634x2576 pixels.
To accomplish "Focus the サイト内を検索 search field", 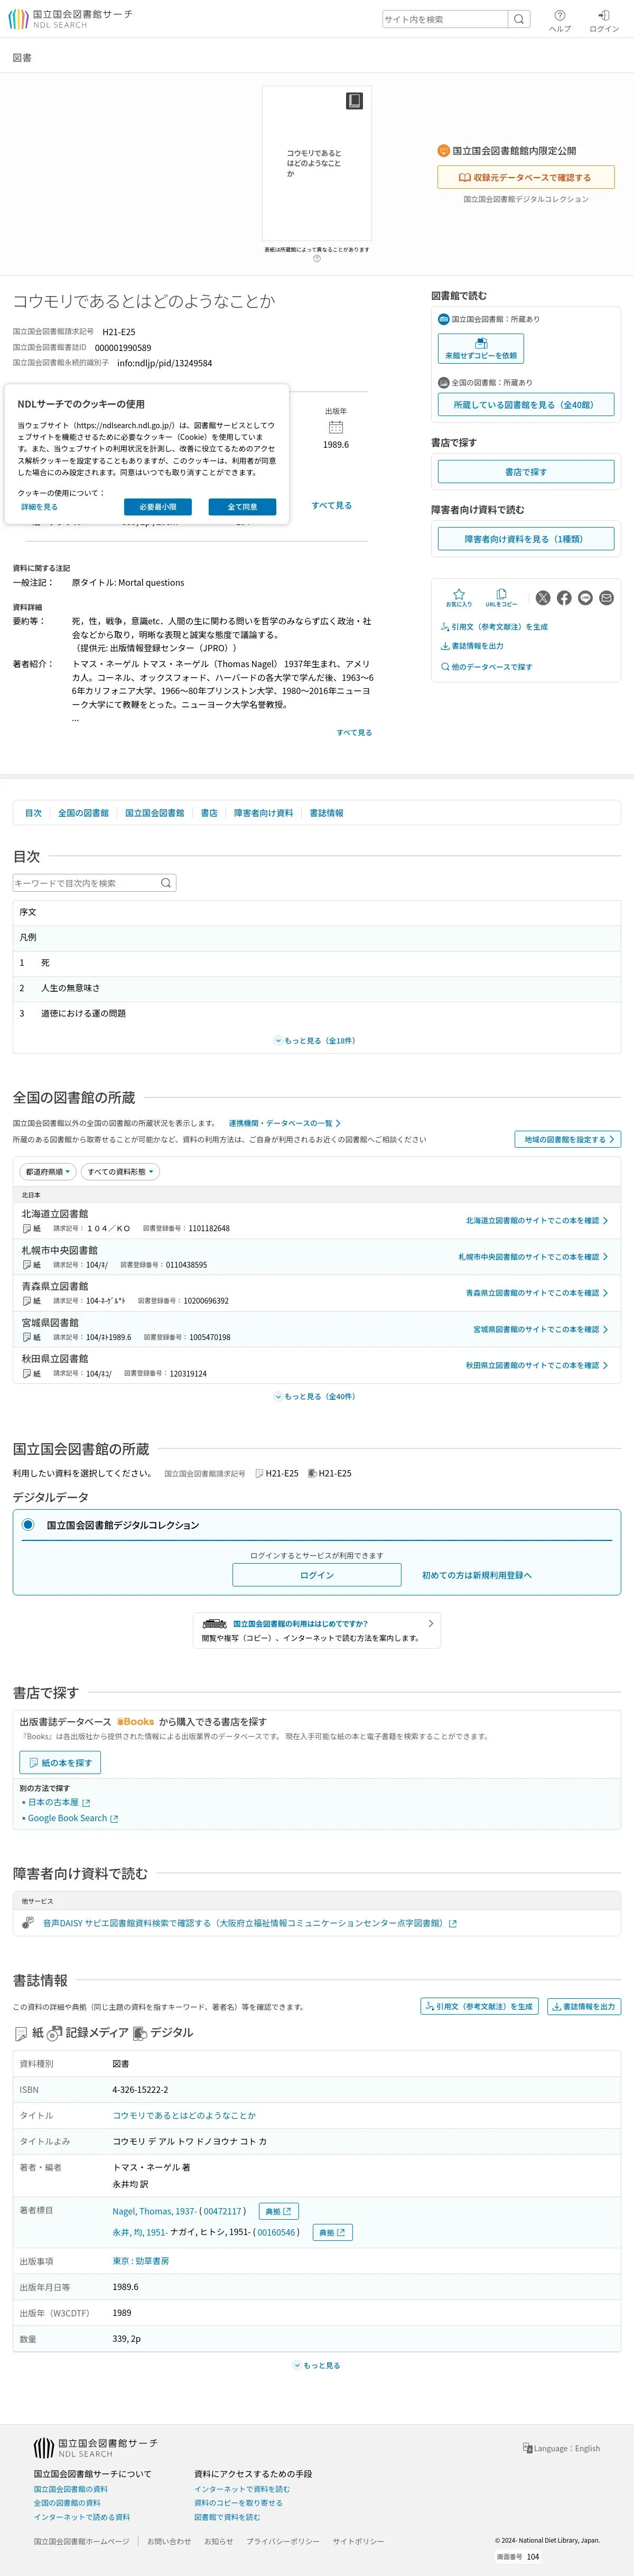I will click(445, 19).
